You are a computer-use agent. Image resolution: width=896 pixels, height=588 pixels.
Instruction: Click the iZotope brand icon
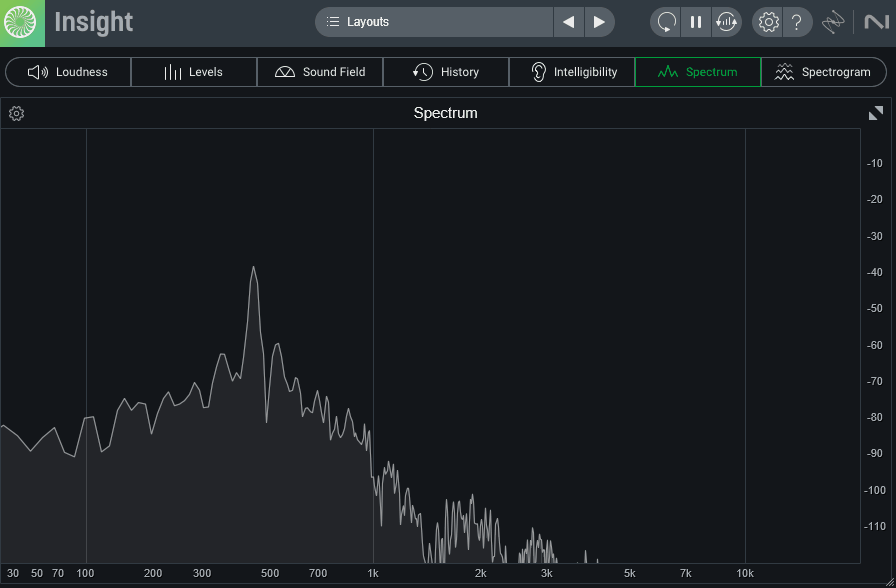(833, 22)
